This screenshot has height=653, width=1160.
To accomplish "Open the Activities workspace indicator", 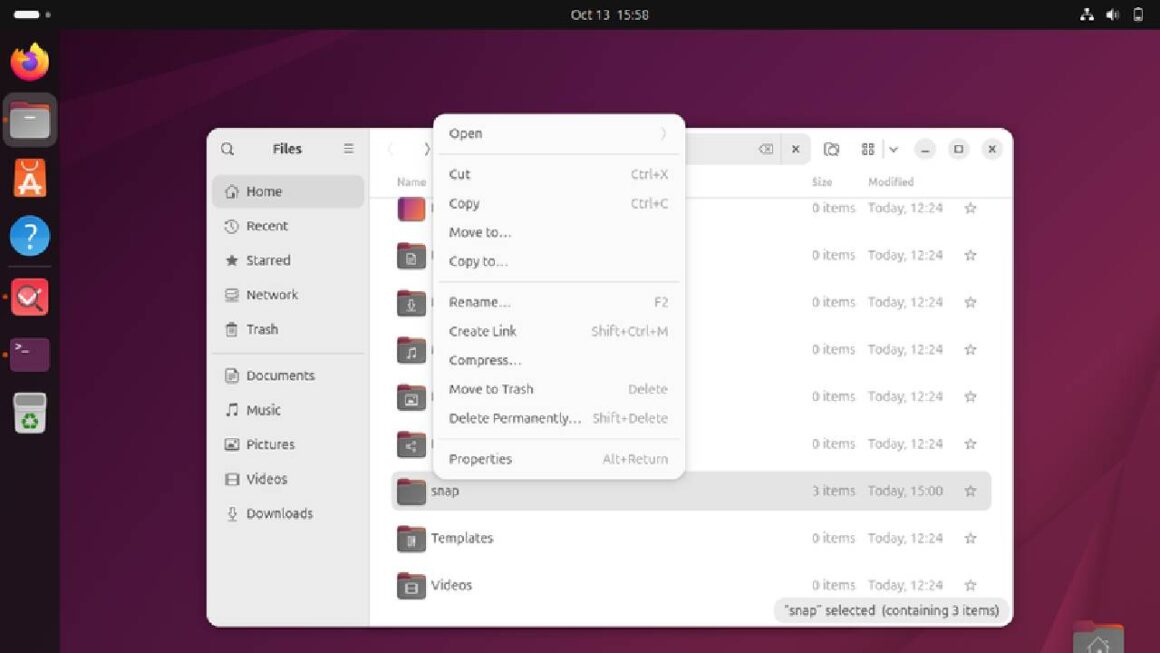I will tap(32, 15).
